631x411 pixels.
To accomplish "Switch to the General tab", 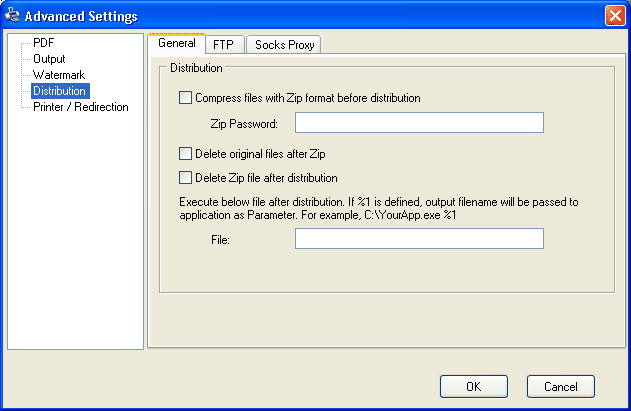I will click(177, 43).
